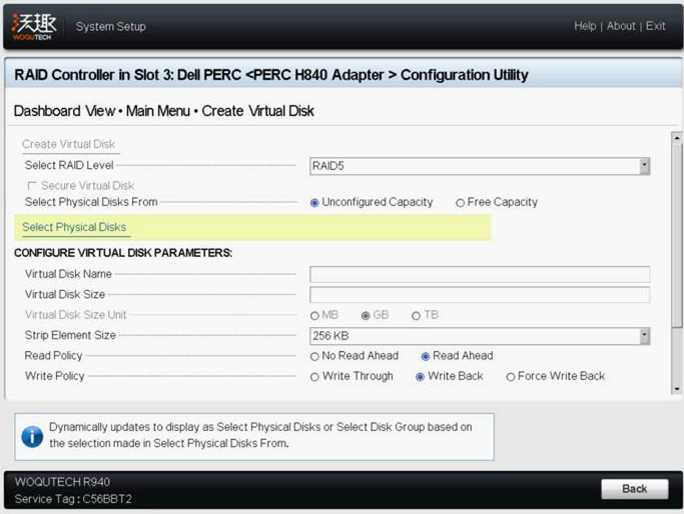Open the Select Physical Disks link
Viewport: 684px width, 514px height.
[74, 227]
